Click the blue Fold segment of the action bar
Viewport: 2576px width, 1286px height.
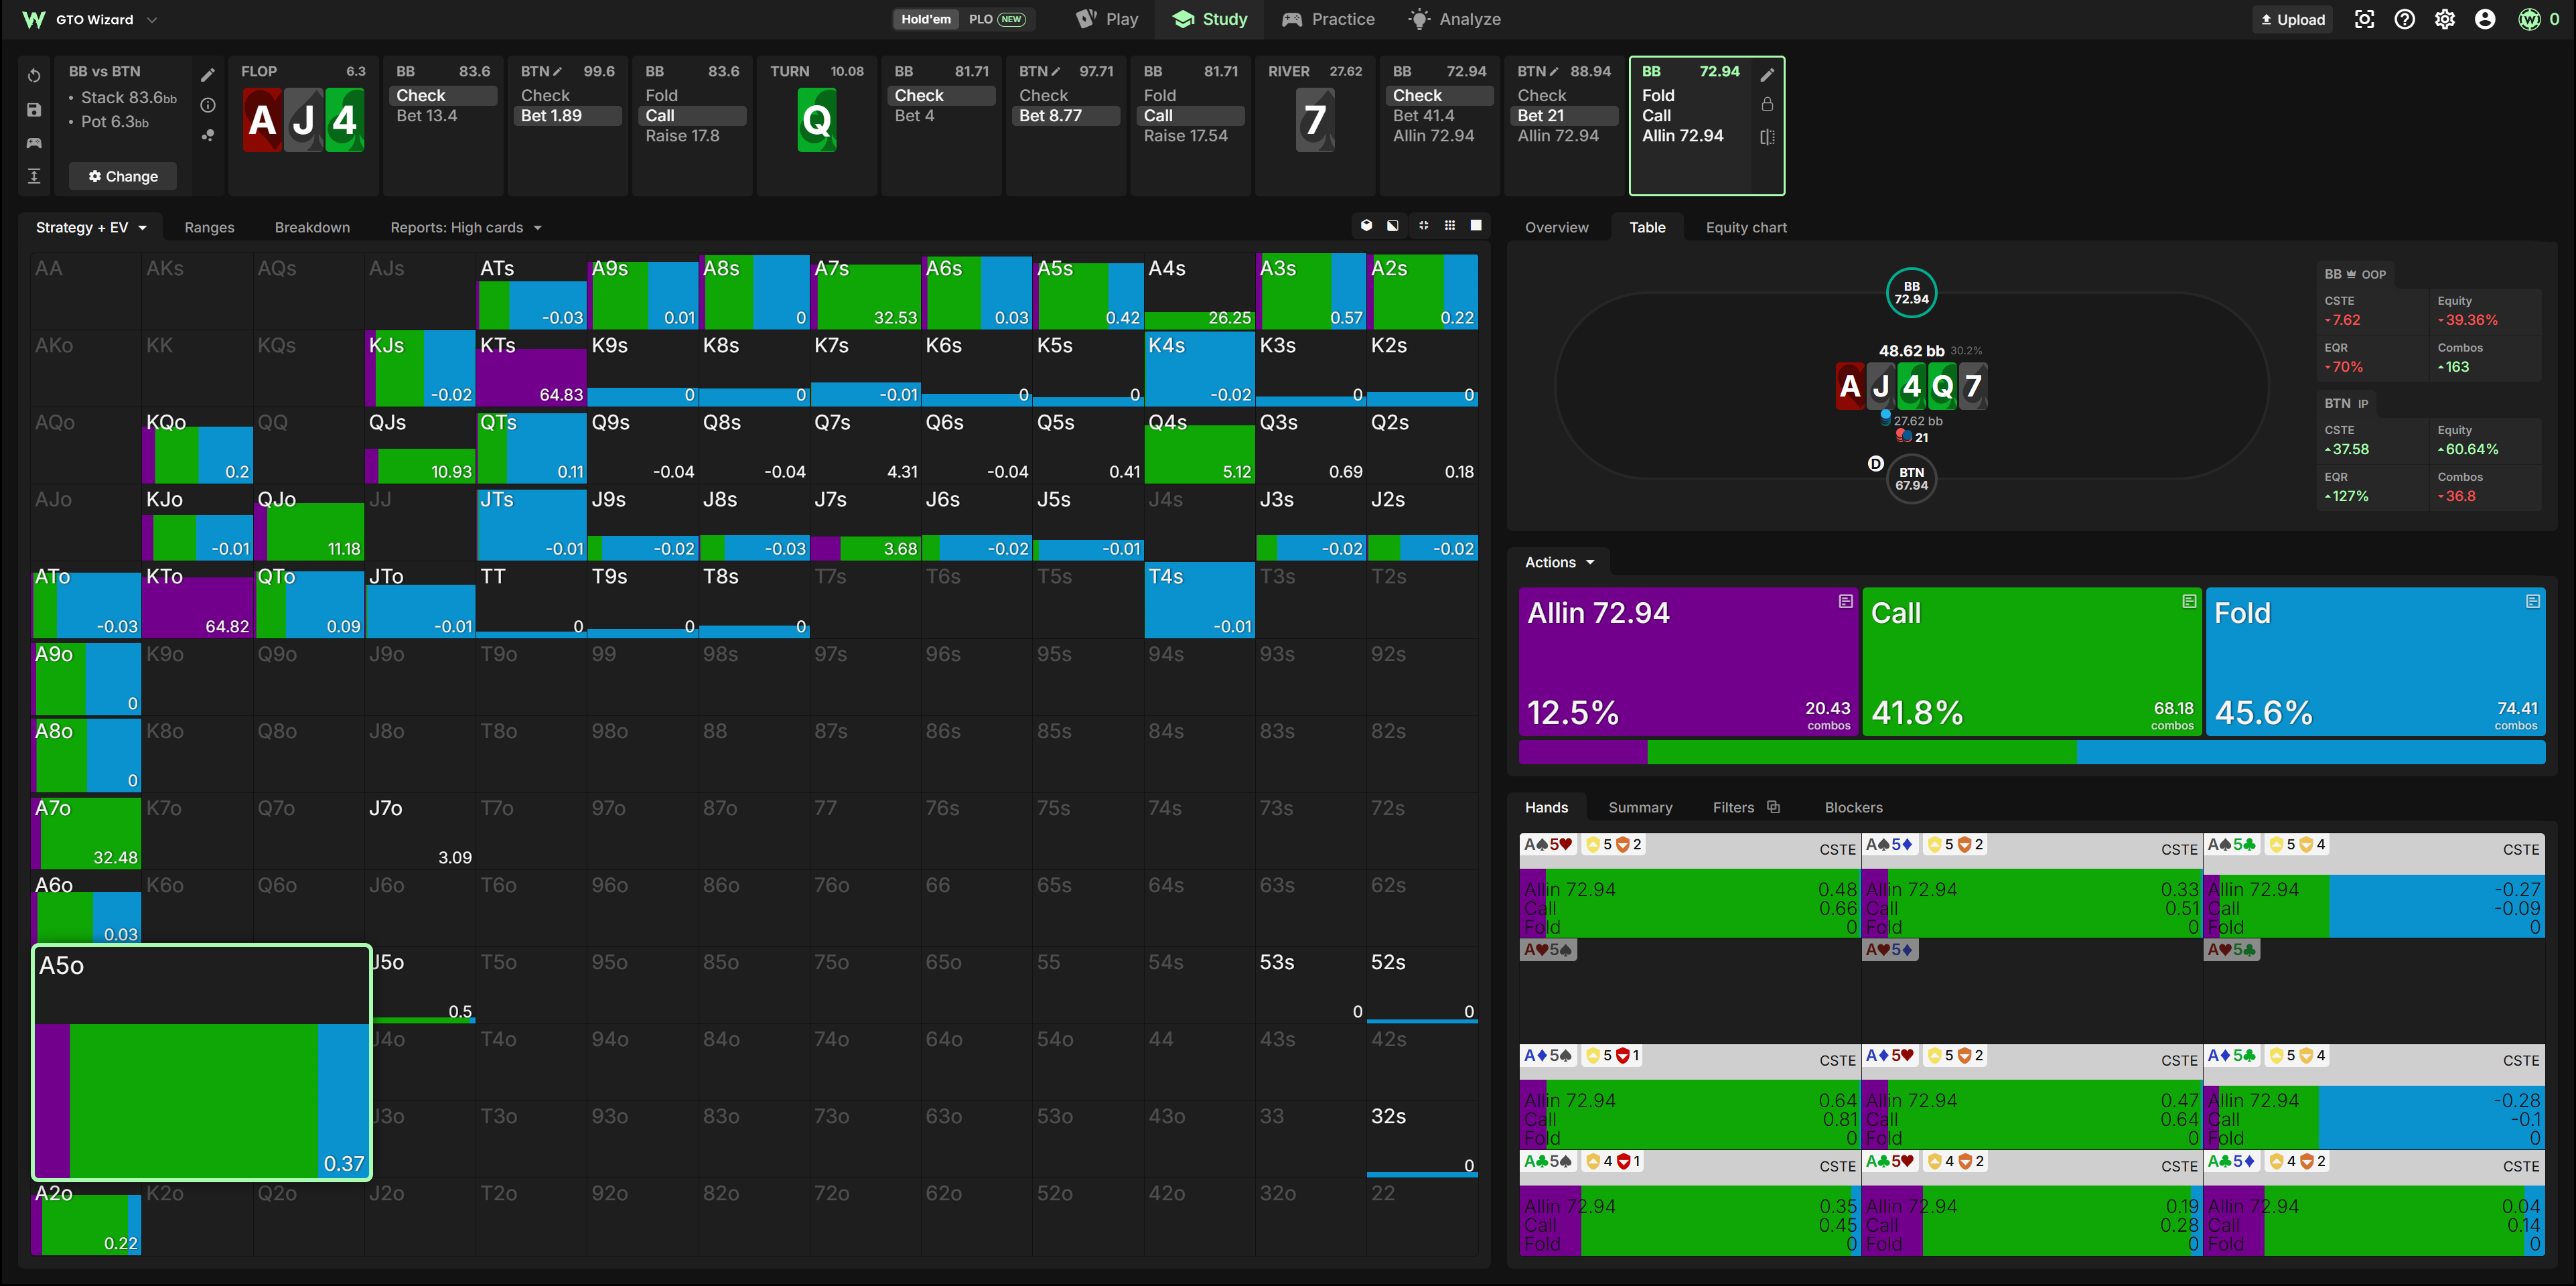[2310, 751]
